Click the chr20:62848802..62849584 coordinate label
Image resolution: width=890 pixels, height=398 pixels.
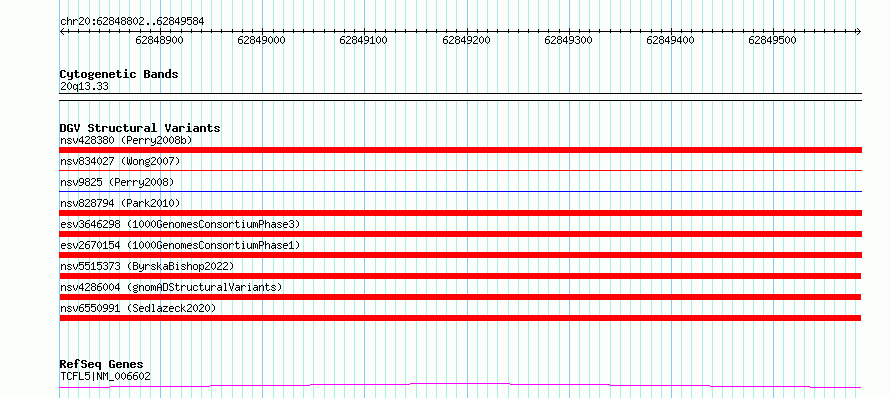[x=132, y=21]
